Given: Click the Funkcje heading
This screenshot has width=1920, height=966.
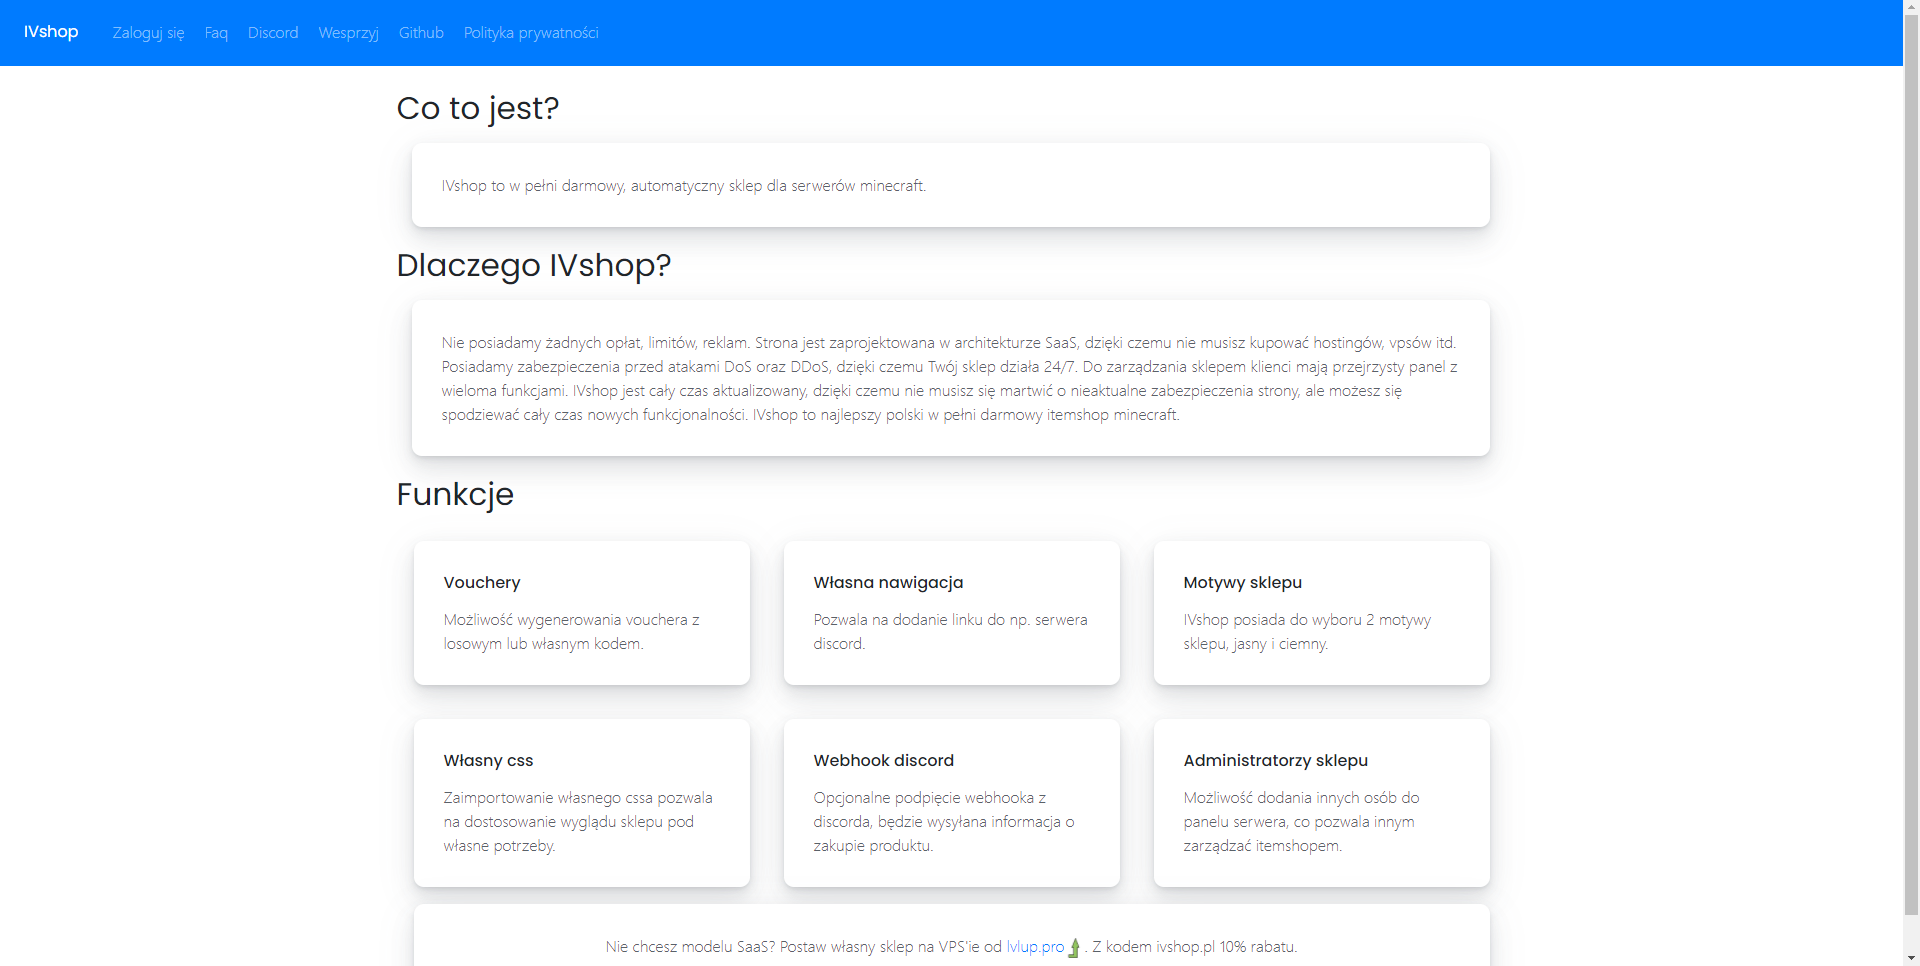Looking at the screenshot, I should [455, 494].
